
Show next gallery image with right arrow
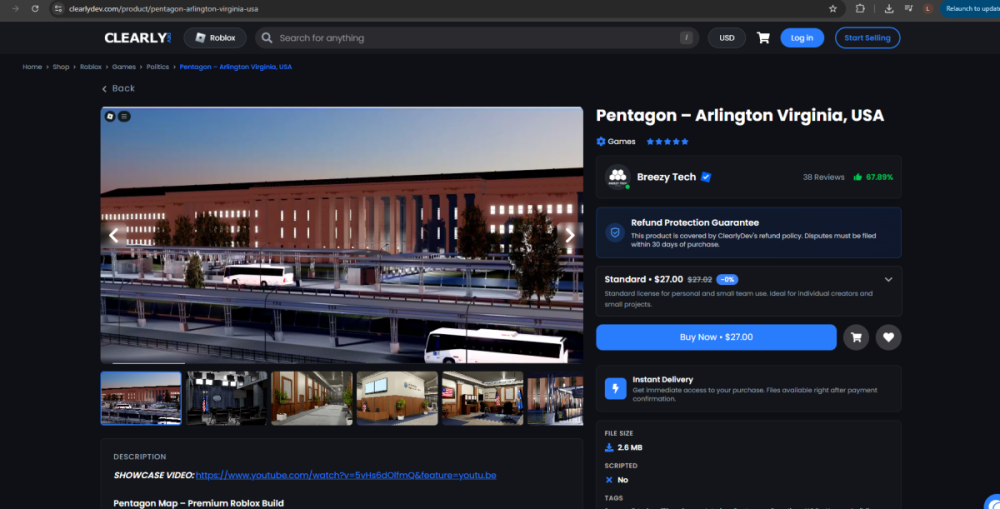coord(570,235)
